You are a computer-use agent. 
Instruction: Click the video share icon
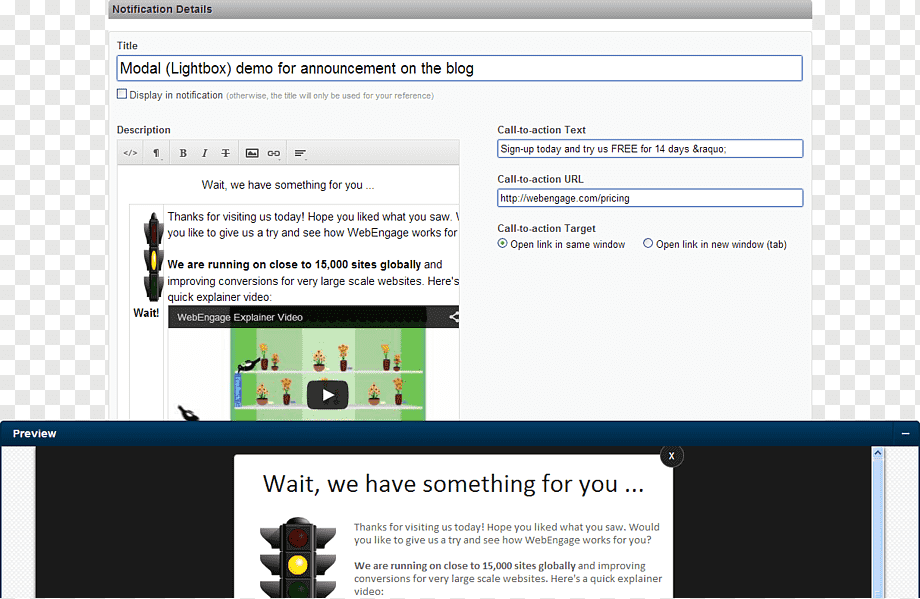(454, 317)
